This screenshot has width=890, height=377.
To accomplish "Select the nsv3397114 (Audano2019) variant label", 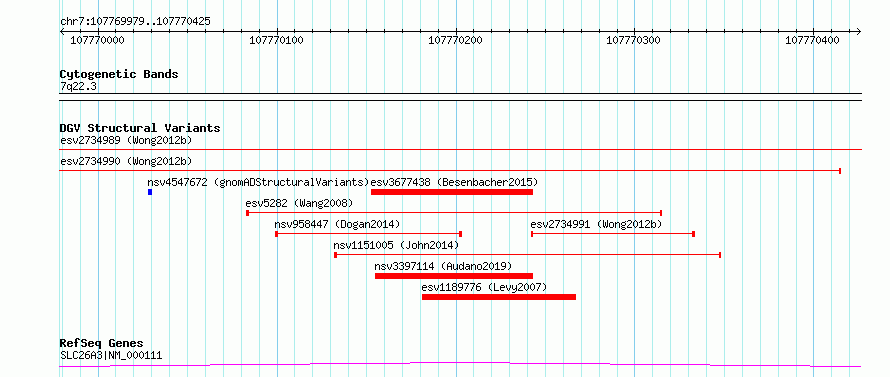I will point(443,266).
